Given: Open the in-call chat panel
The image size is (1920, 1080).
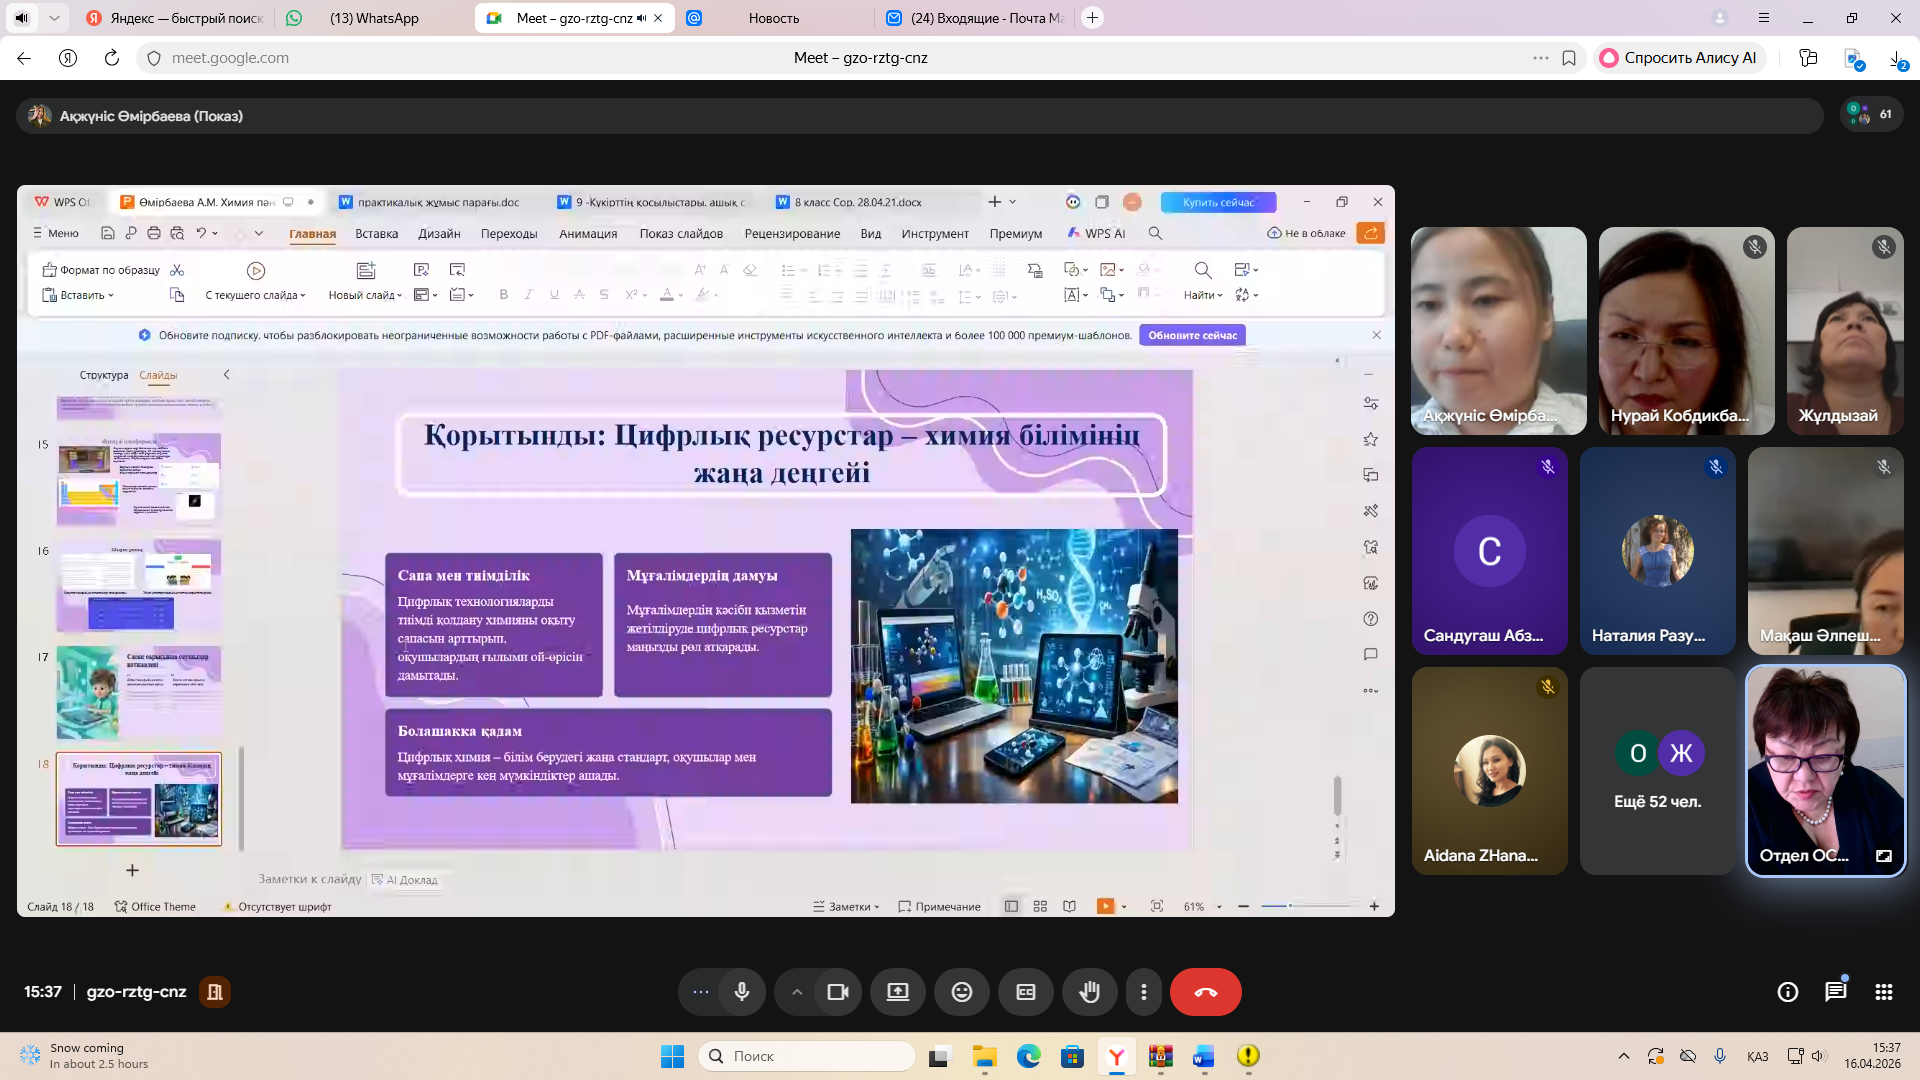Looking at the screenshot, I should point(1835,992).
